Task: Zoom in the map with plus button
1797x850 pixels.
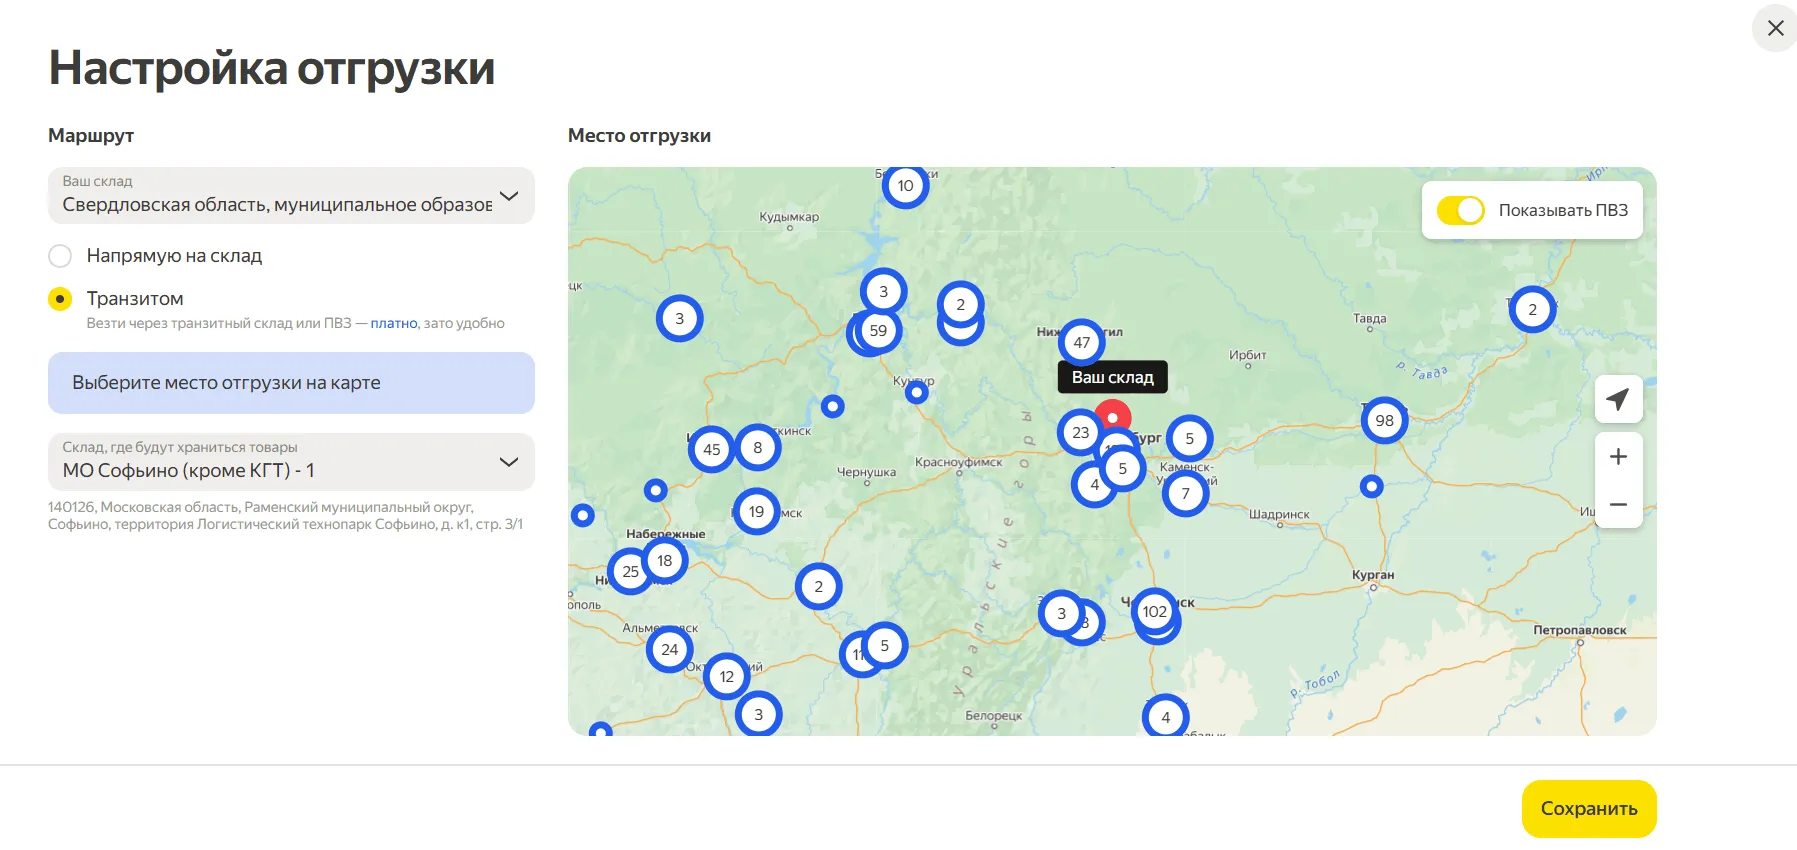Action: [x=1618, y=457]
